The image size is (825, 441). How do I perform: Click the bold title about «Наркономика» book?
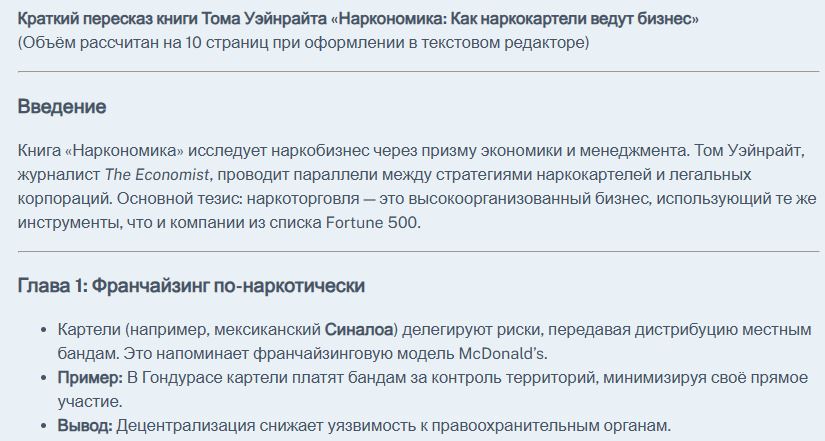click(x=358, y=19)
